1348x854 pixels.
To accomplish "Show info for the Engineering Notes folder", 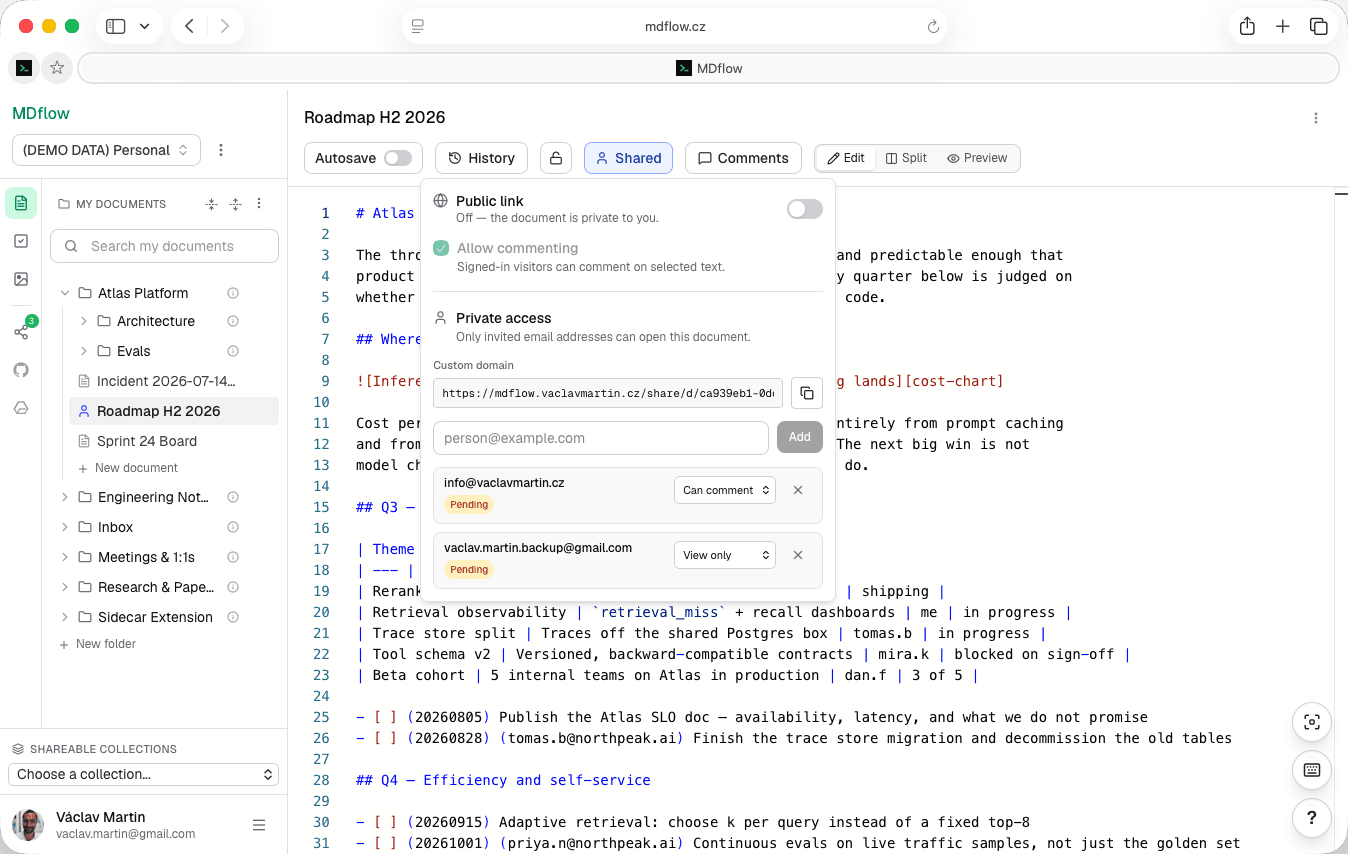I will (x=233, y=497).
